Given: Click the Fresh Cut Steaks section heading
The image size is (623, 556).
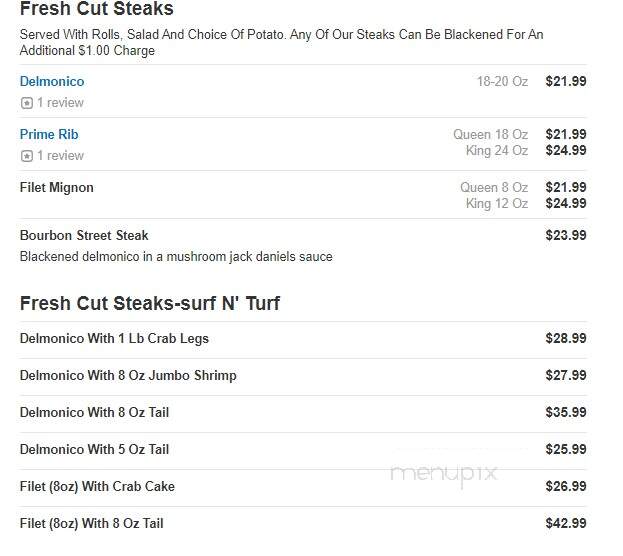Looking at the screenshot, I should [x=97, y=9].
